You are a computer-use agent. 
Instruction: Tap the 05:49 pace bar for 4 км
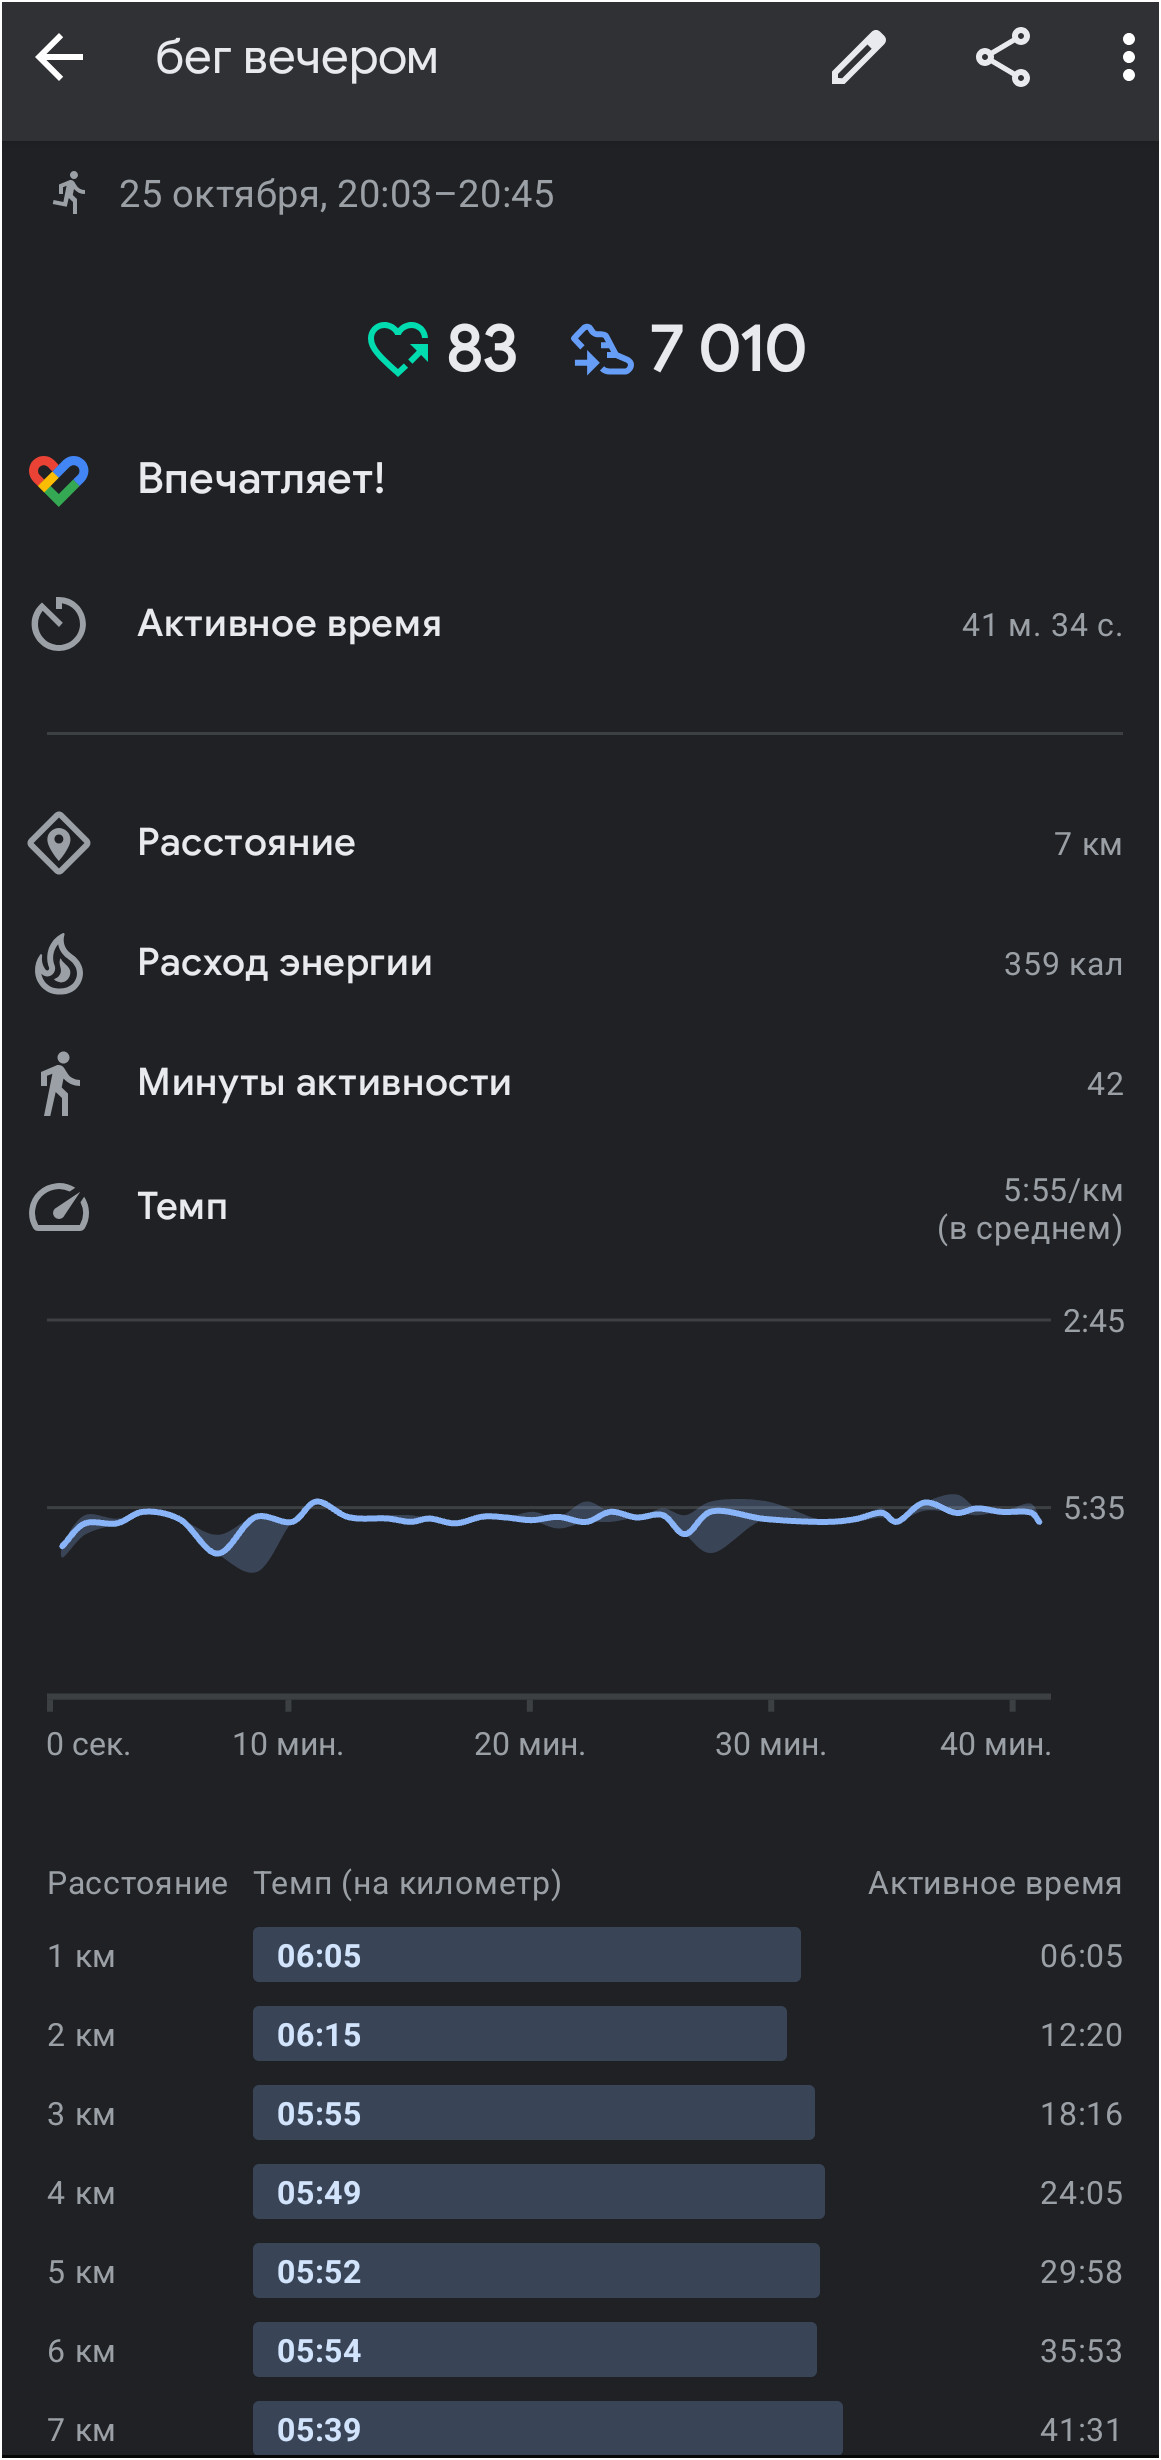coord(538,2192)
